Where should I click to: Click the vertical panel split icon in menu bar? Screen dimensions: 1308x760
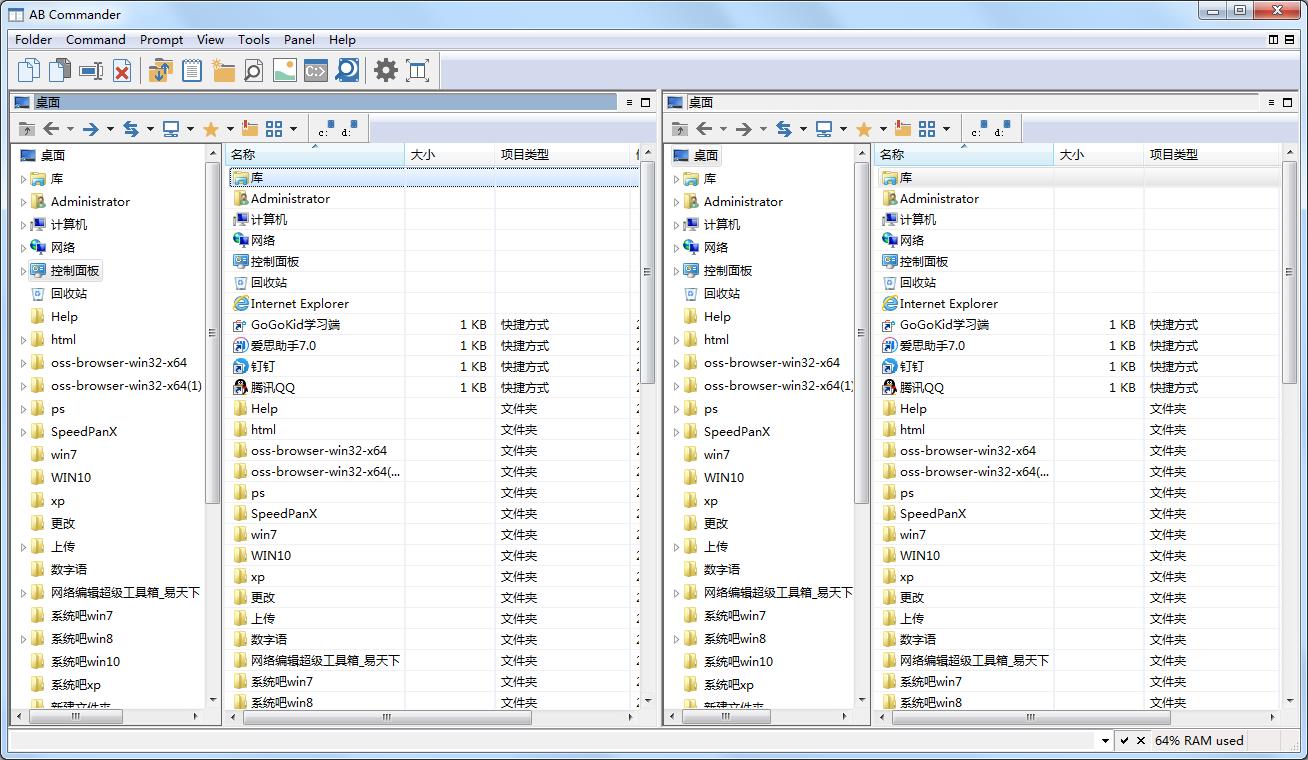click(1274, 40)
